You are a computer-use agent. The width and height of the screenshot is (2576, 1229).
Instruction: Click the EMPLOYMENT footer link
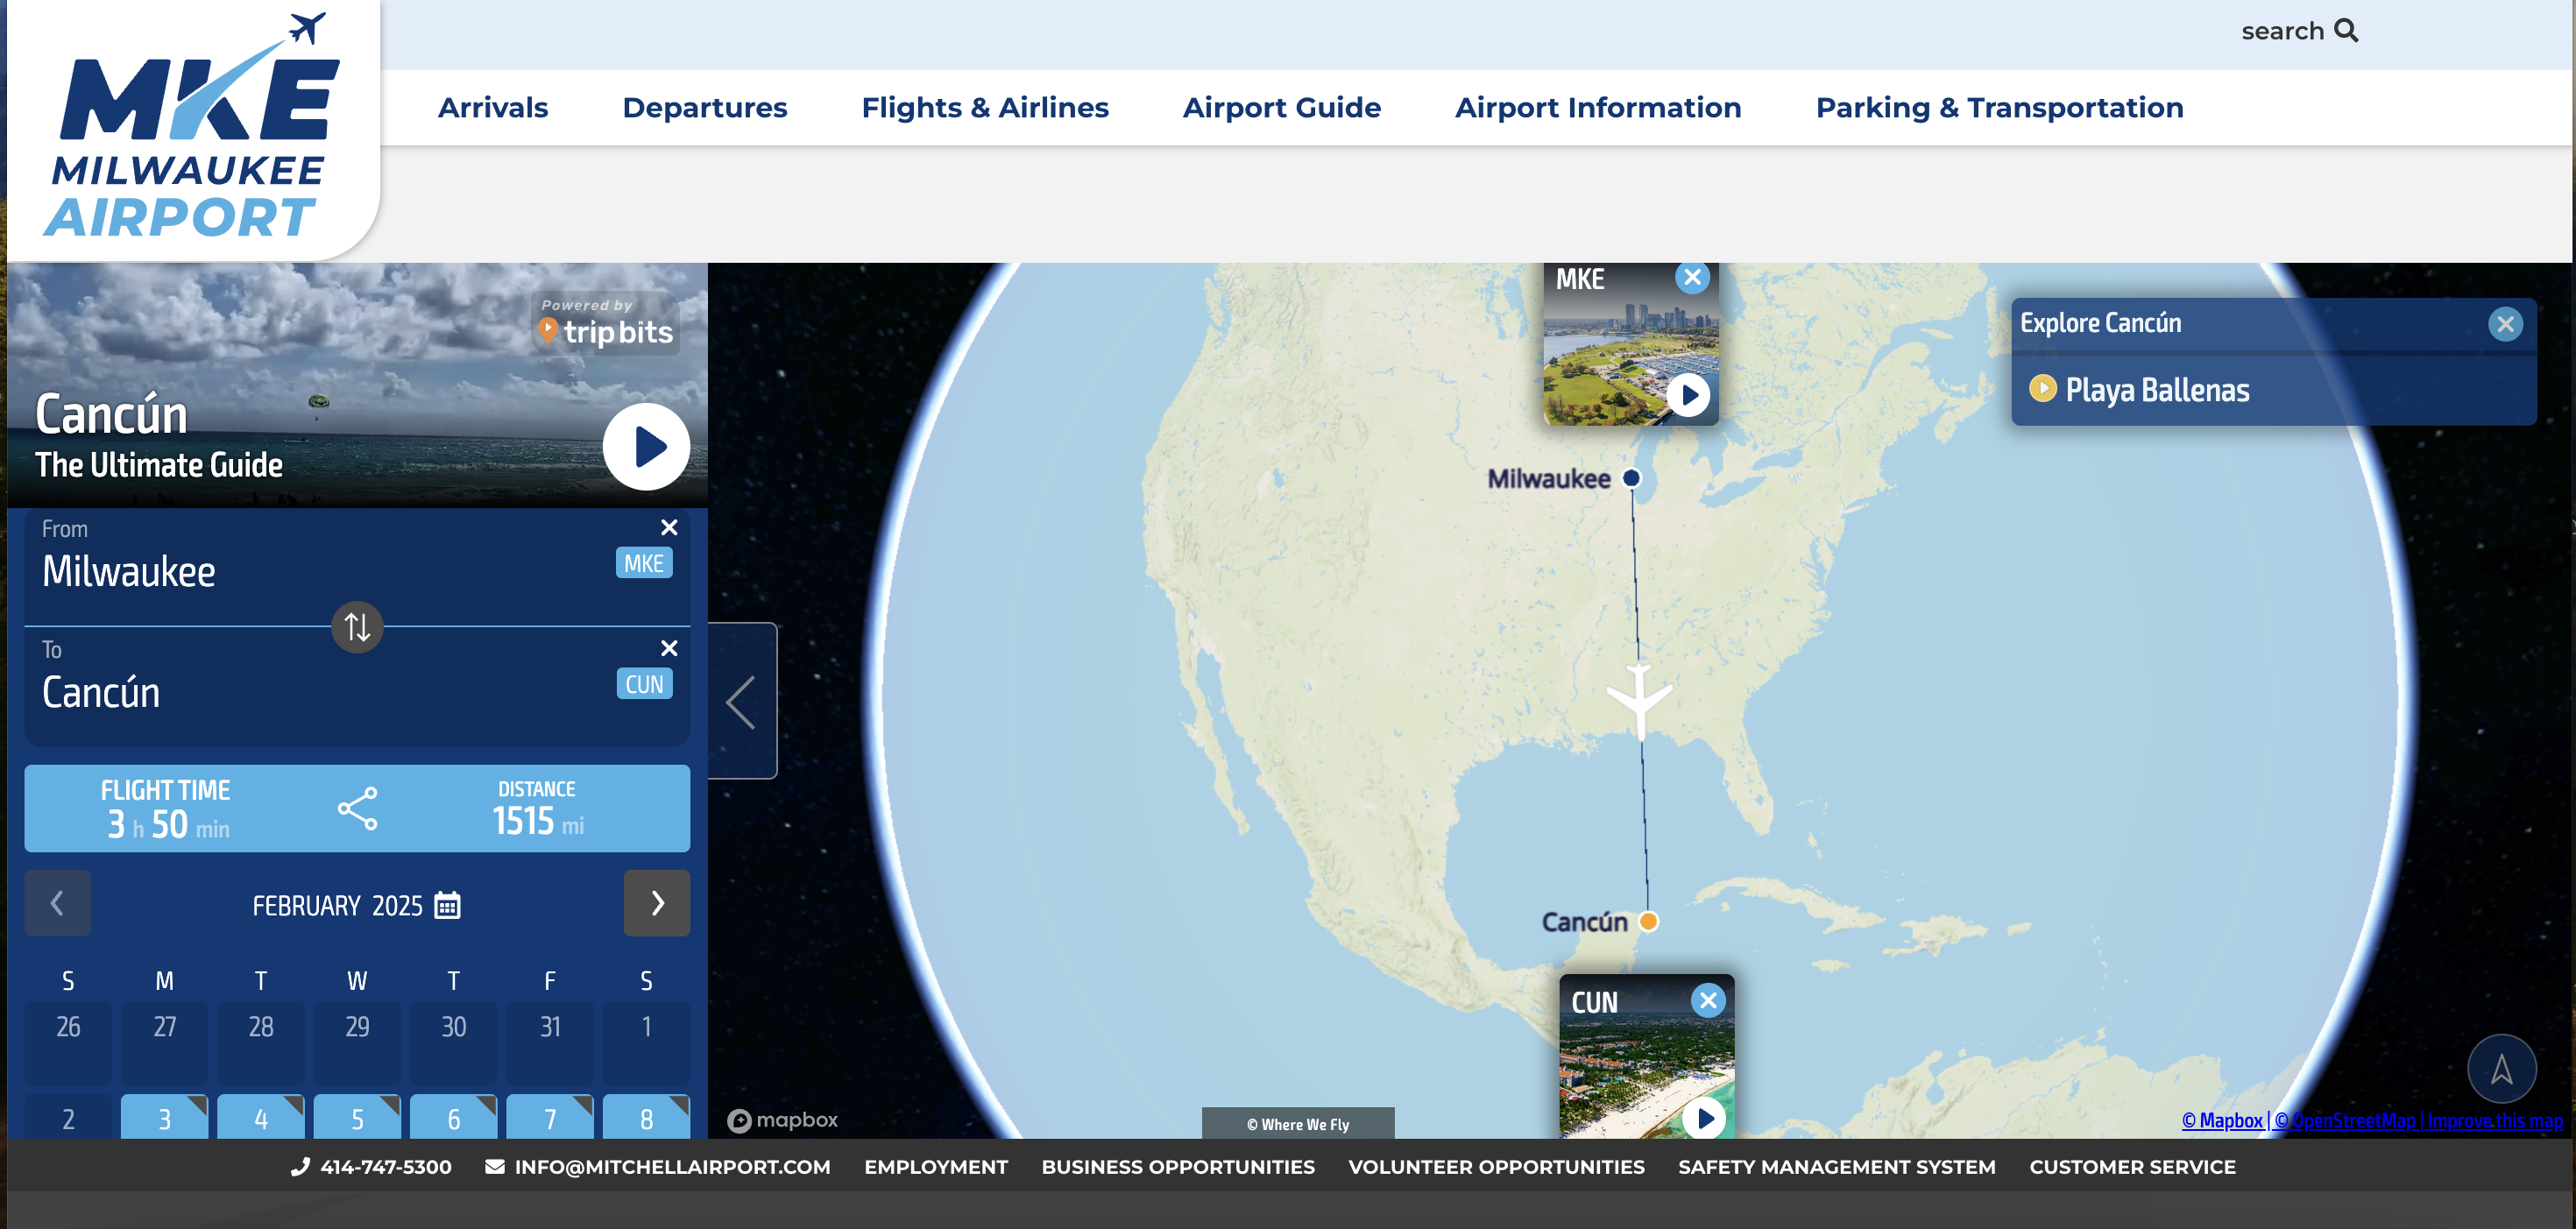[x=936, y=1166]
